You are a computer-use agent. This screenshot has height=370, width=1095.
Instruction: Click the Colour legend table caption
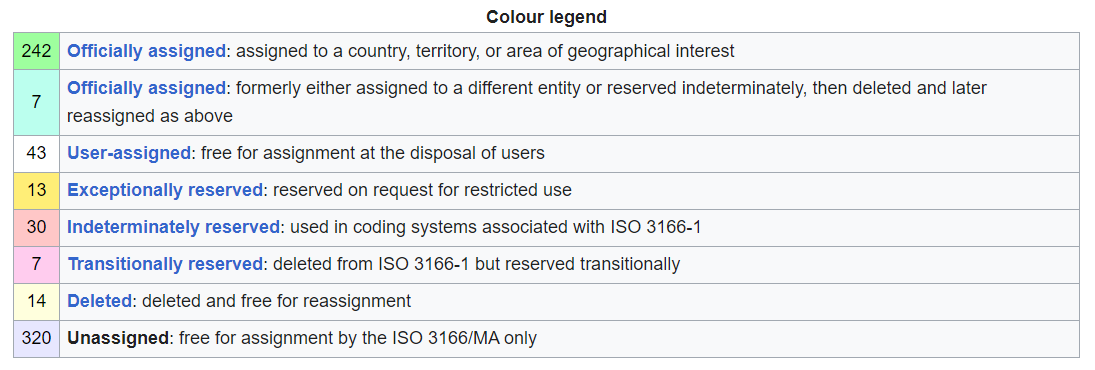click(x=547, y=17)
